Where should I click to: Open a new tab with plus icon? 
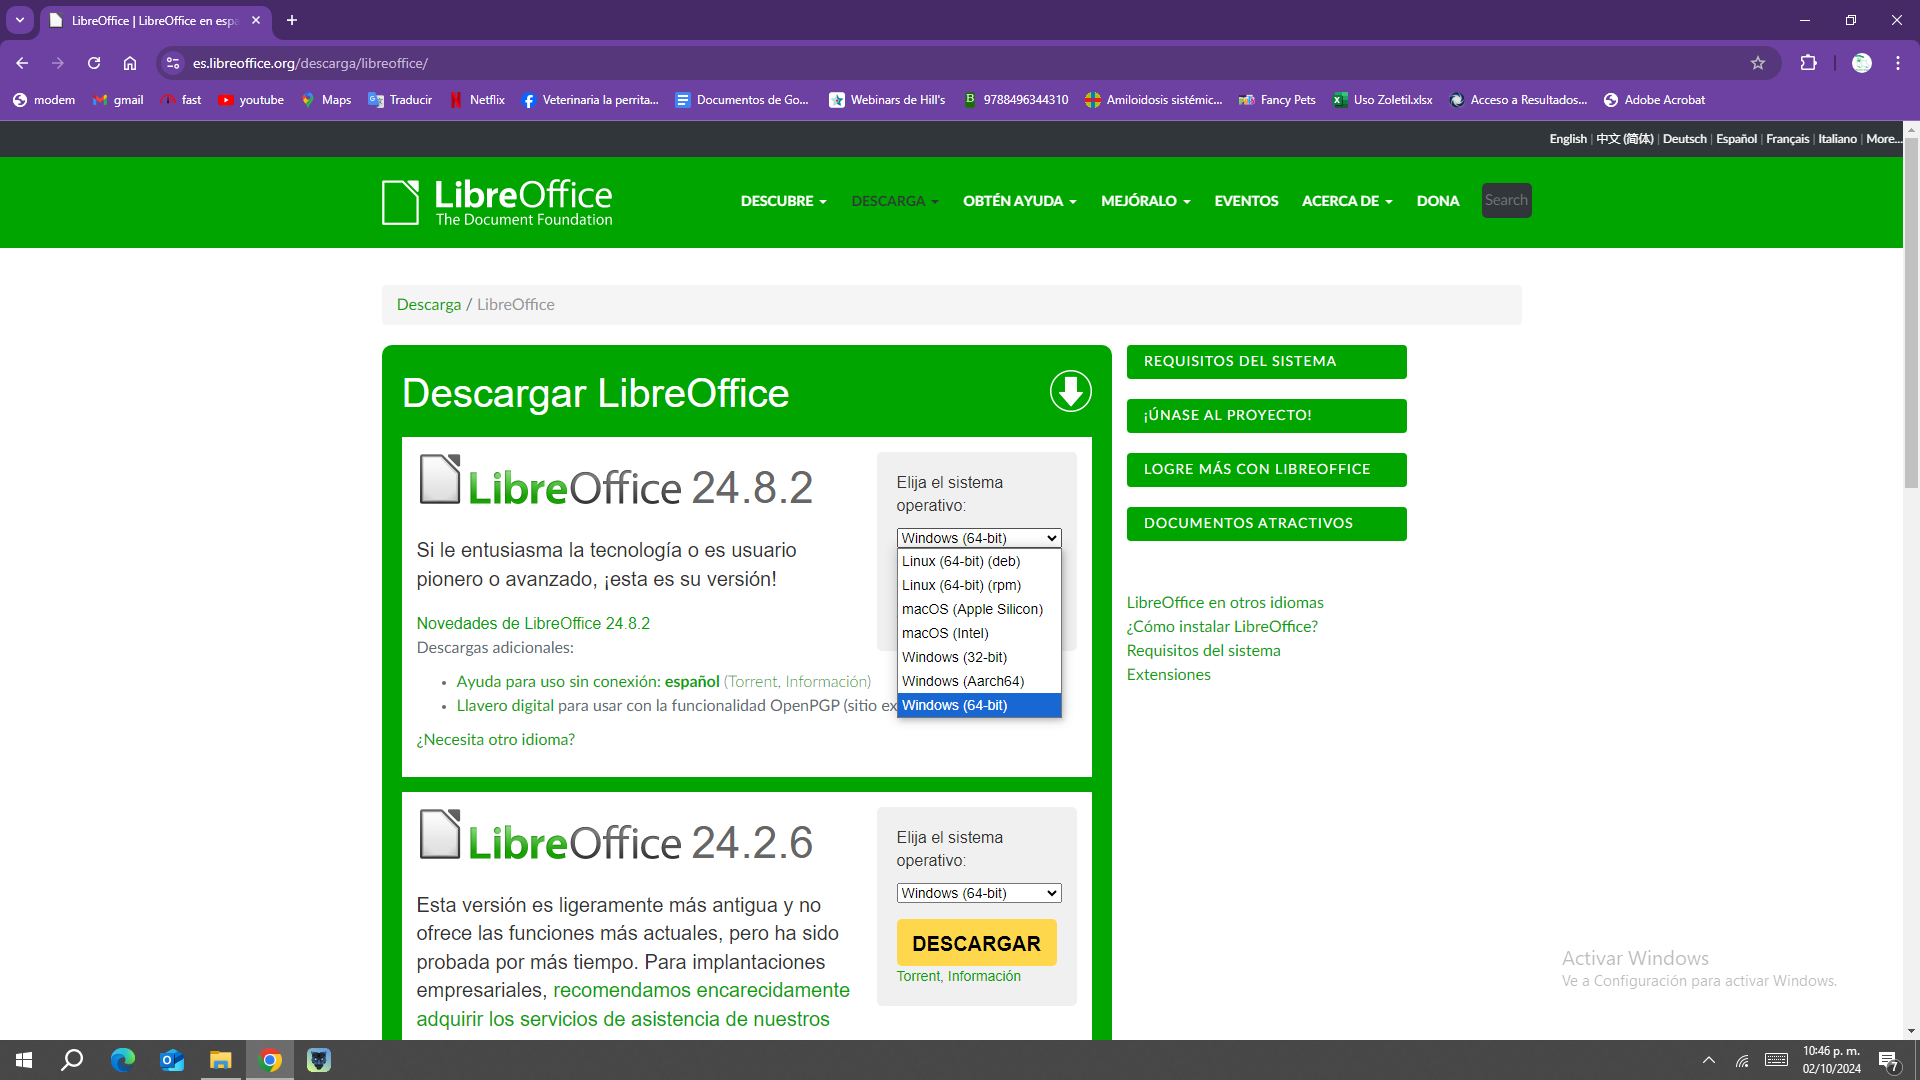[292, 20]
